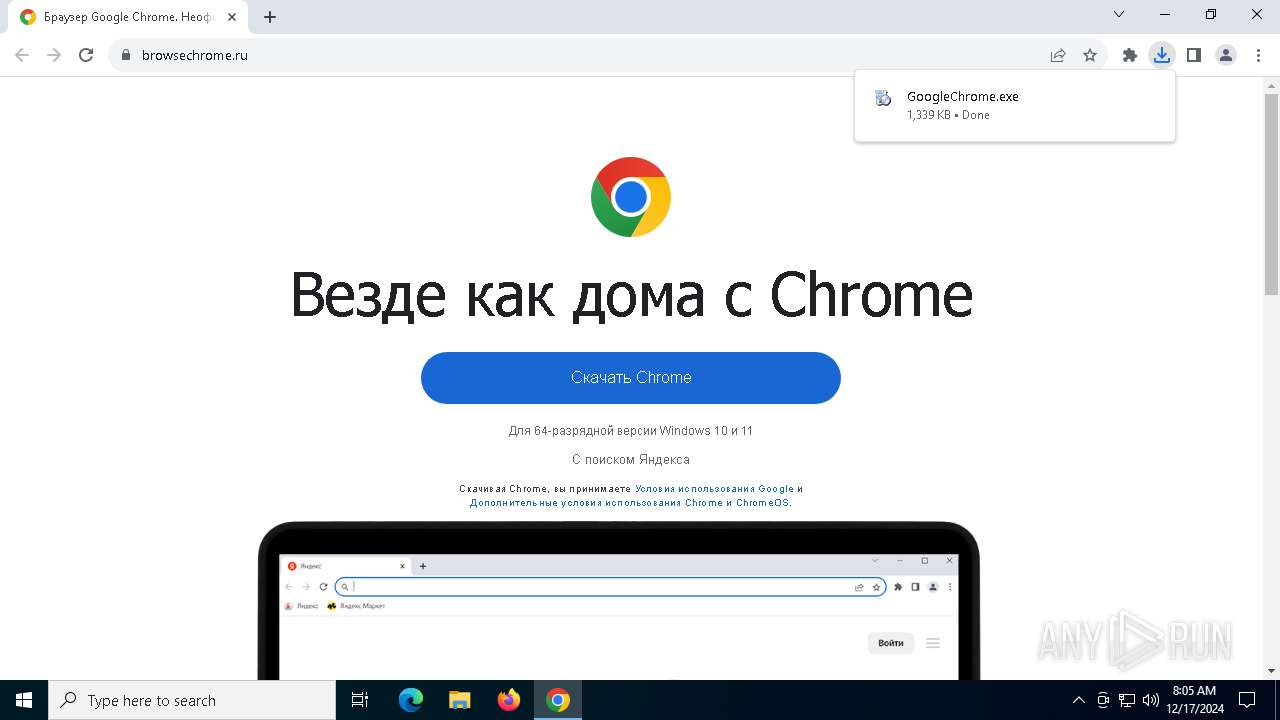Click the browser forward arrow

(x=54, y=55)
